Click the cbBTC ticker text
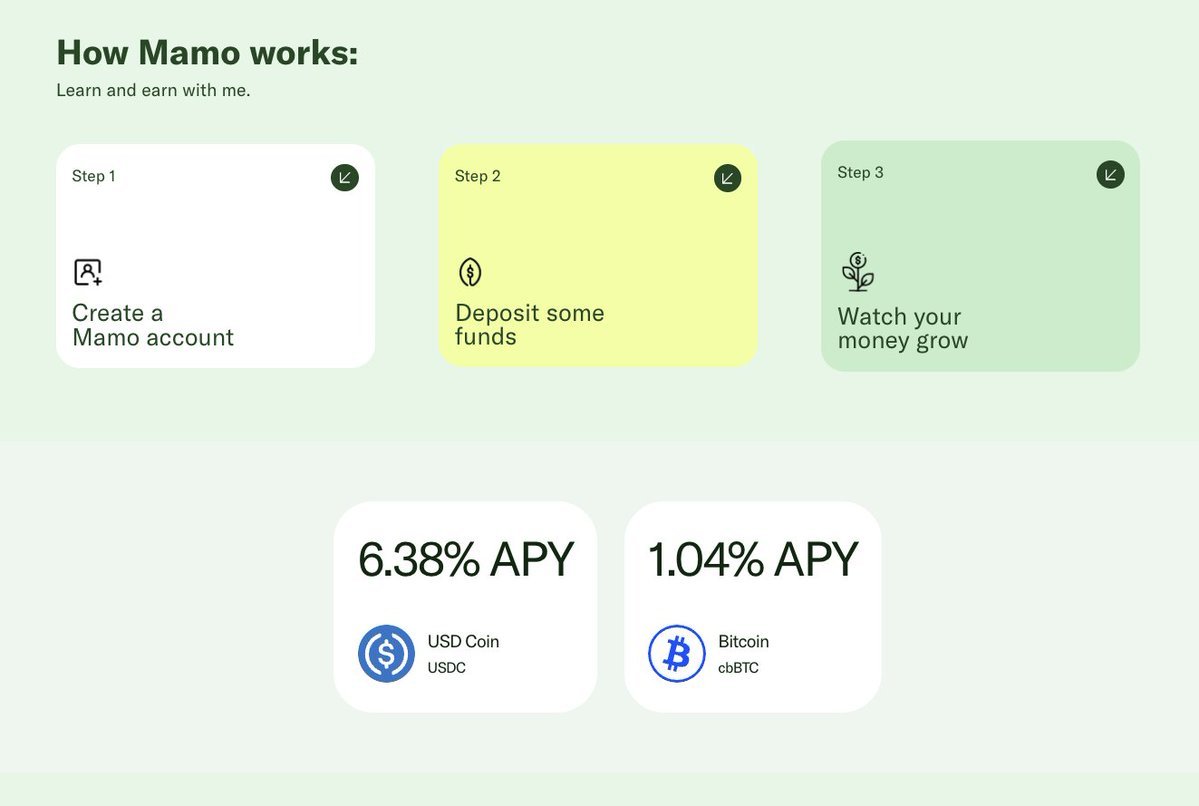The image size is (1199, 806). [738, 667]
